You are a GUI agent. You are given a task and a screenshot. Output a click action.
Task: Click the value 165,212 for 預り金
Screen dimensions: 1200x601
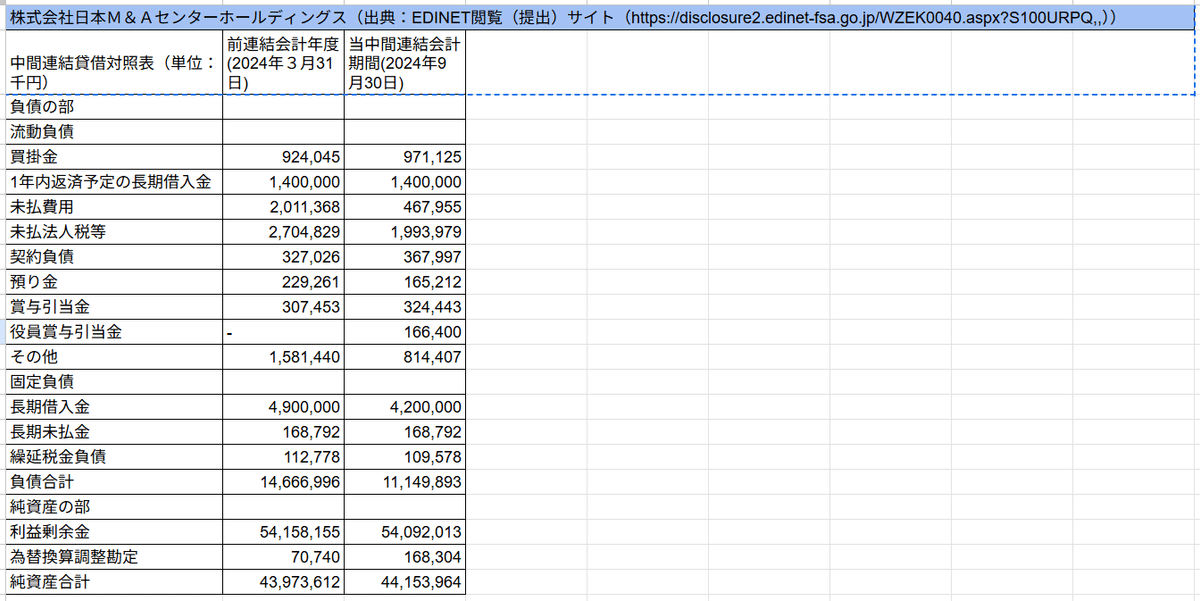pos(405,282)
